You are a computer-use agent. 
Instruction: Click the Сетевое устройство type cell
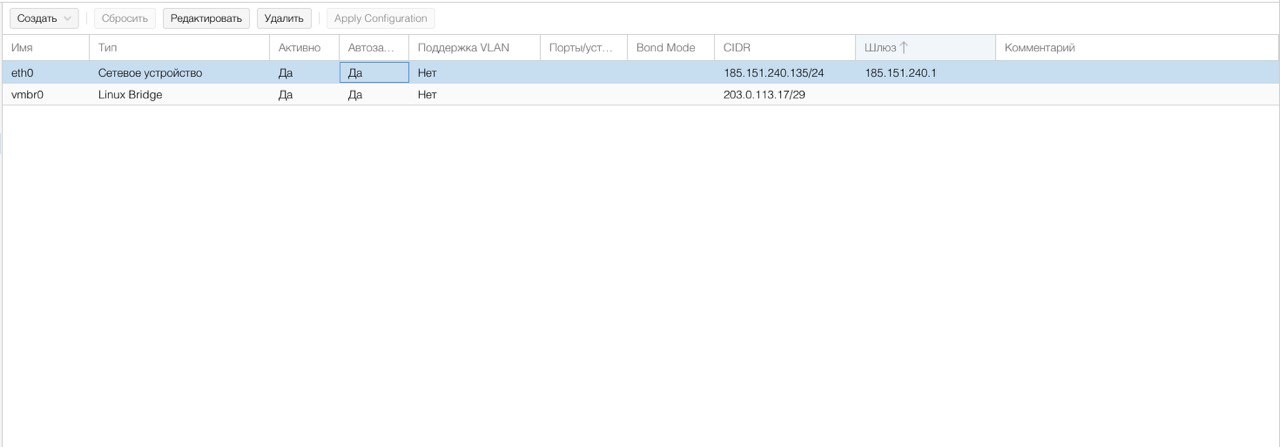tap(179, 73)
